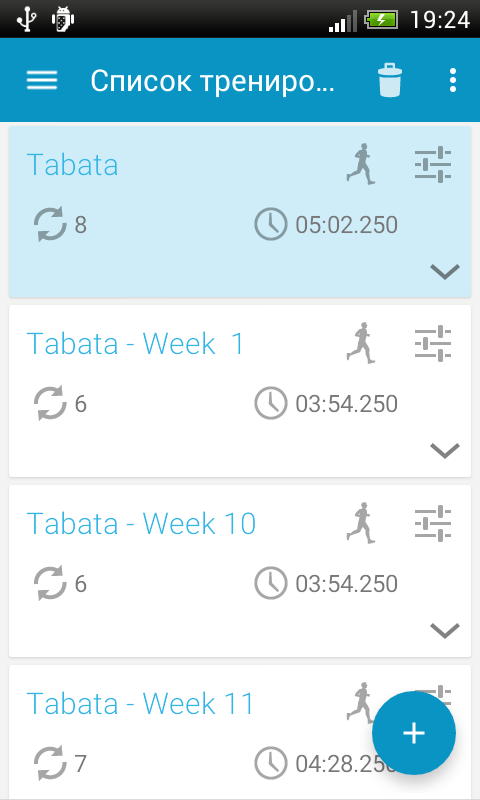This screenshot has width=480, height=800.
Task: Expand the Tabata - Week 1 card
Action: pos(445,451)
